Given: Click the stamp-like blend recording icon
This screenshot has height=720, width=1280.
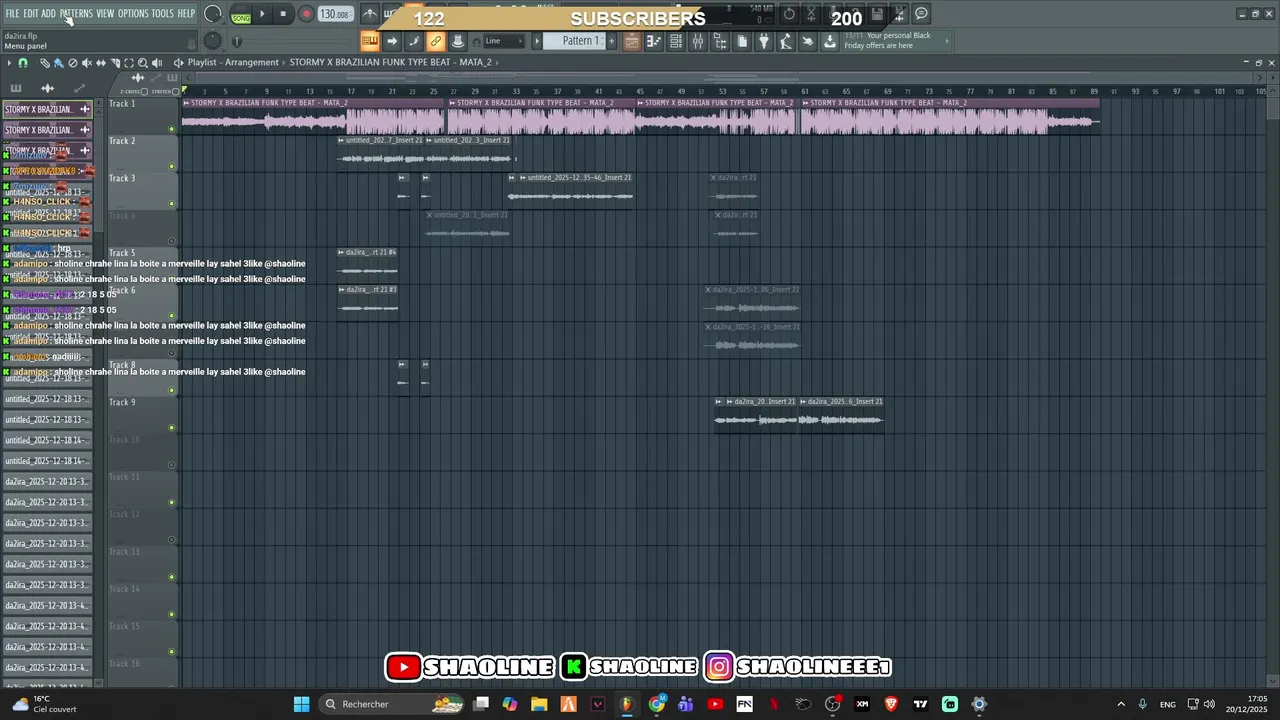Looking at the screenshot, I should 458,41.
